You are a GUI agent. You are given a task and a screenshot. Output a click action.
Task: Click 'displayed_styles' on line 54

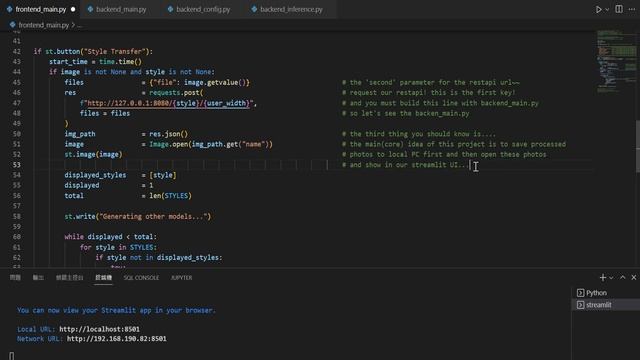pos(95,175)
